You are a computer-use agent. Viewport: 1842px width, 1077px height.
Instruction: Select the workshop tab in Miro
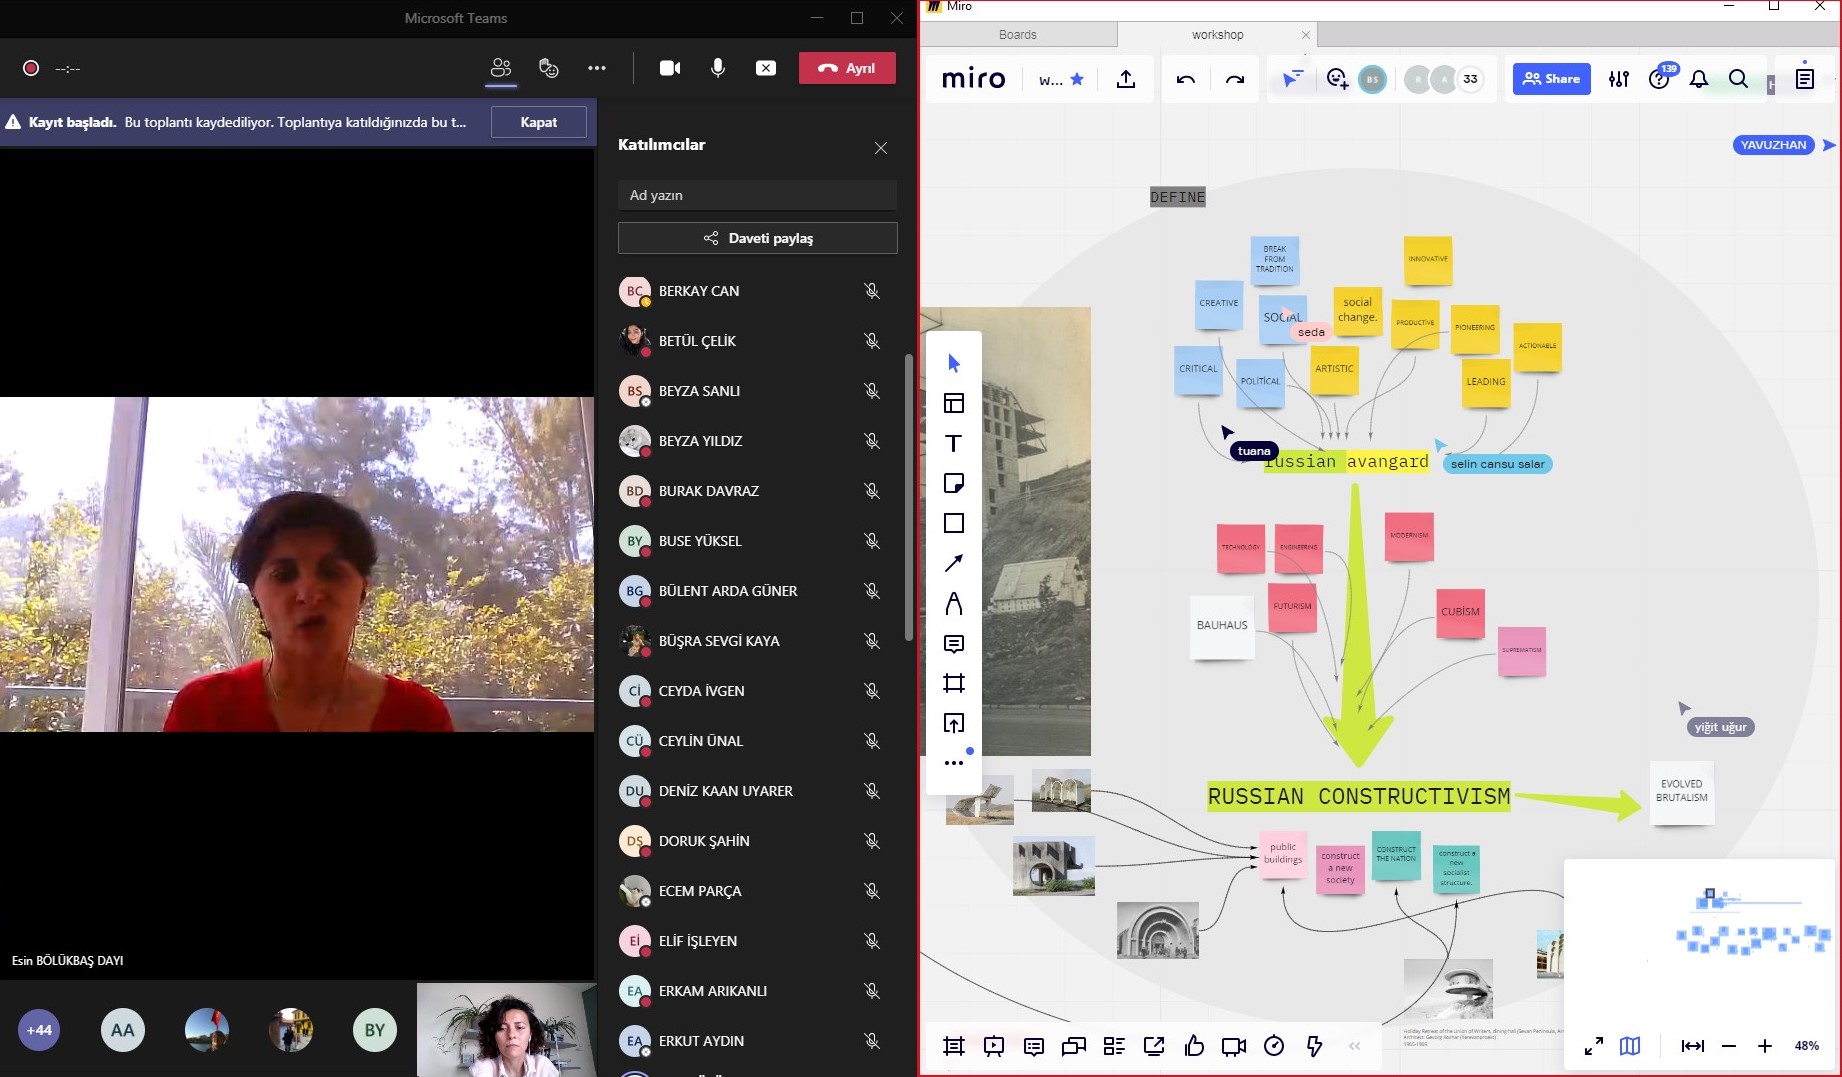(1217, 35)
